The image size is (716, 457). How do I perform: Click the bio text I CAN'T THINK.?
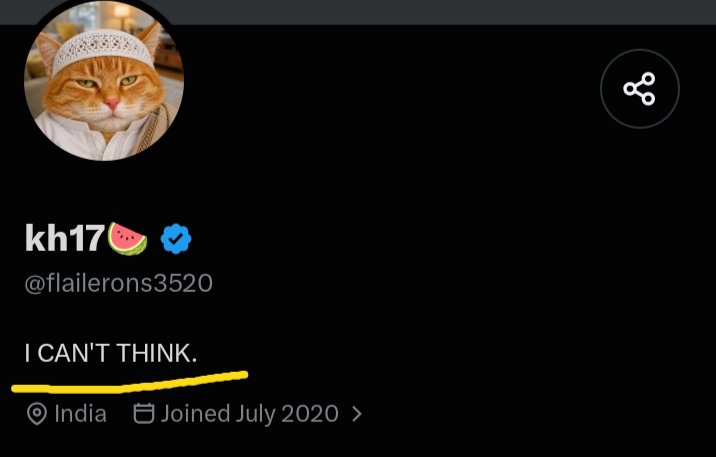tap(111, 353)
